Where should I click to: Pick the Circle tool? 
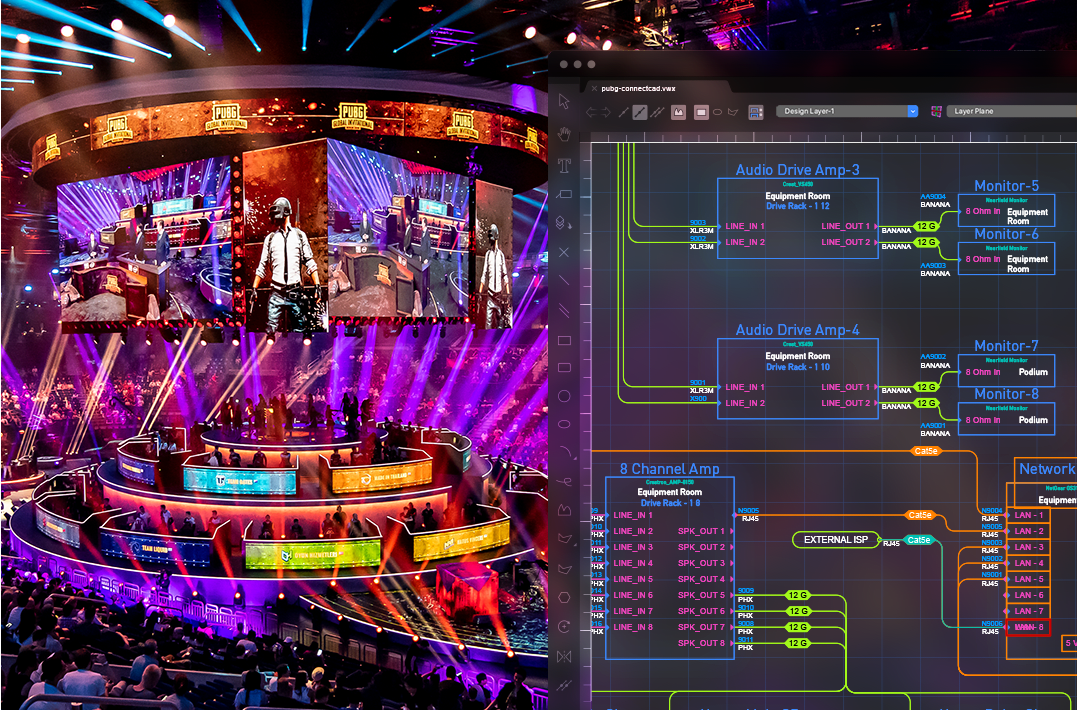point(564,397)
